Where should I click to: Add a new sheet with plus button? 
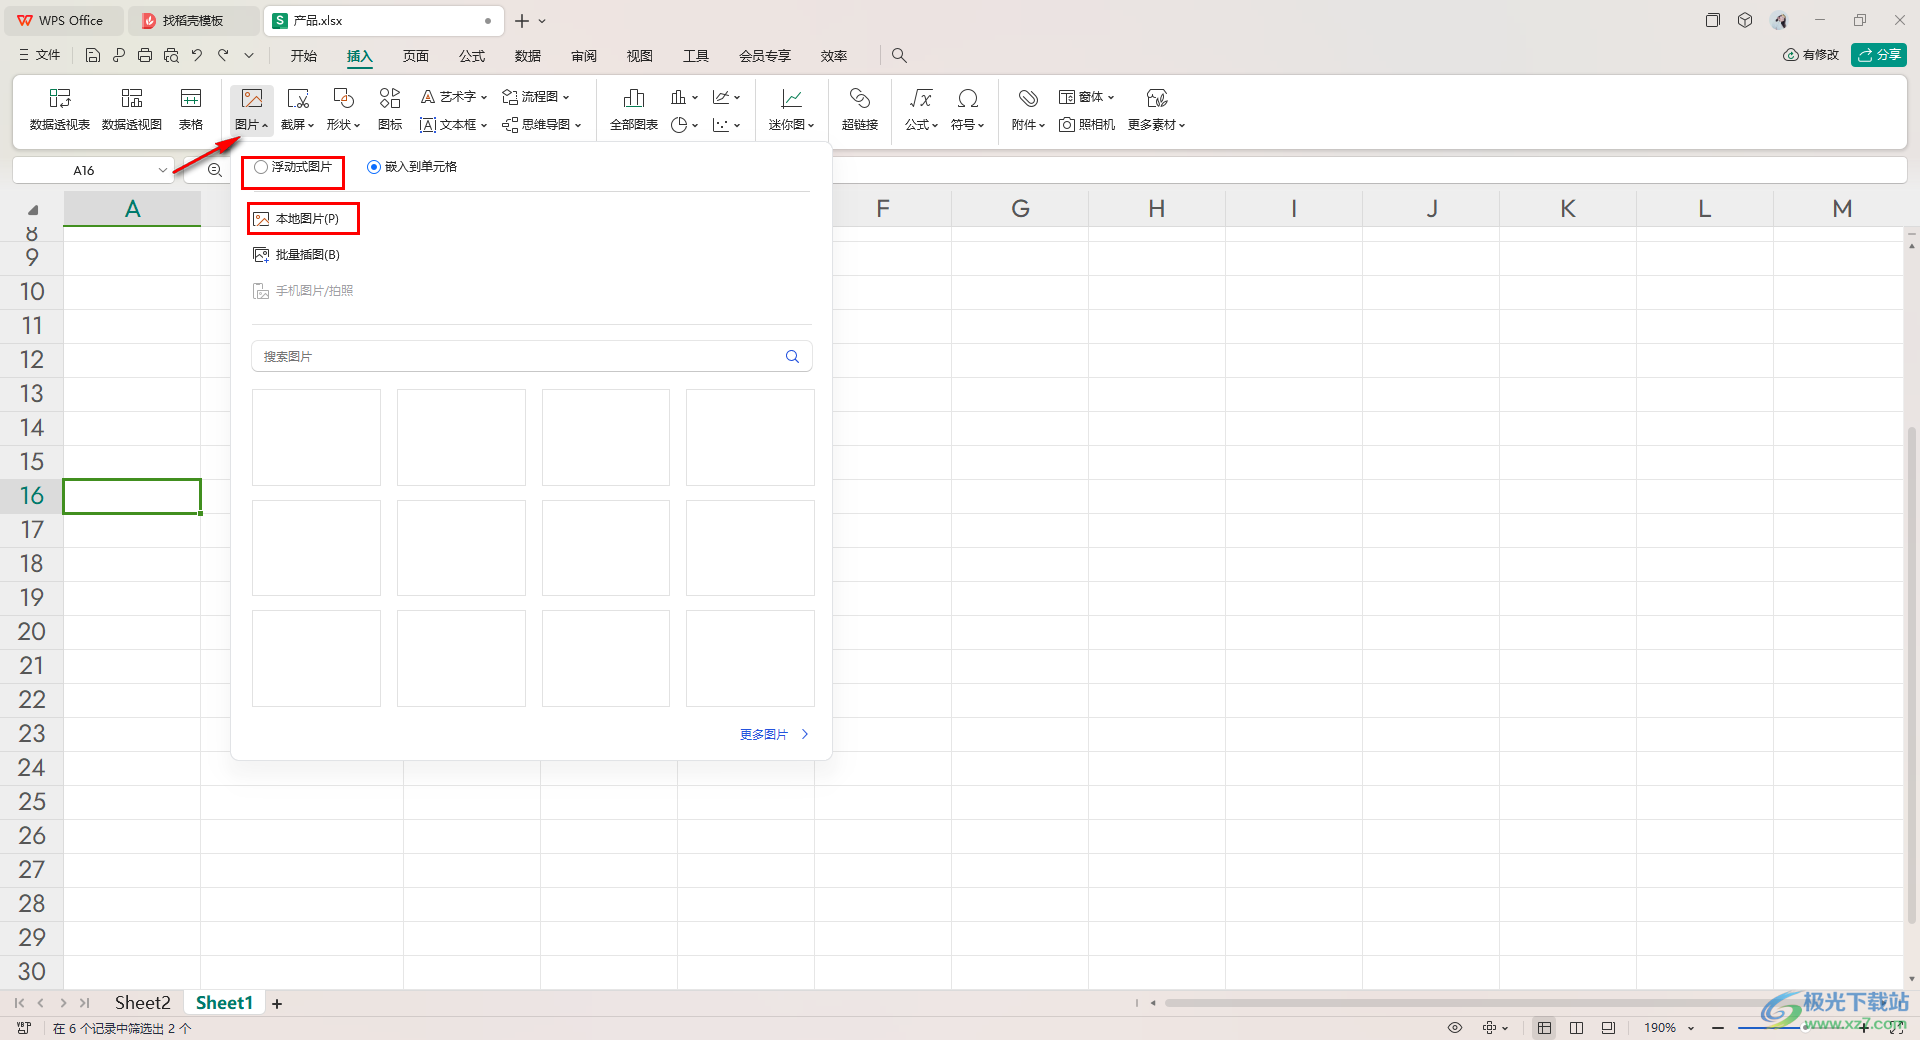tap(277, 1003)
